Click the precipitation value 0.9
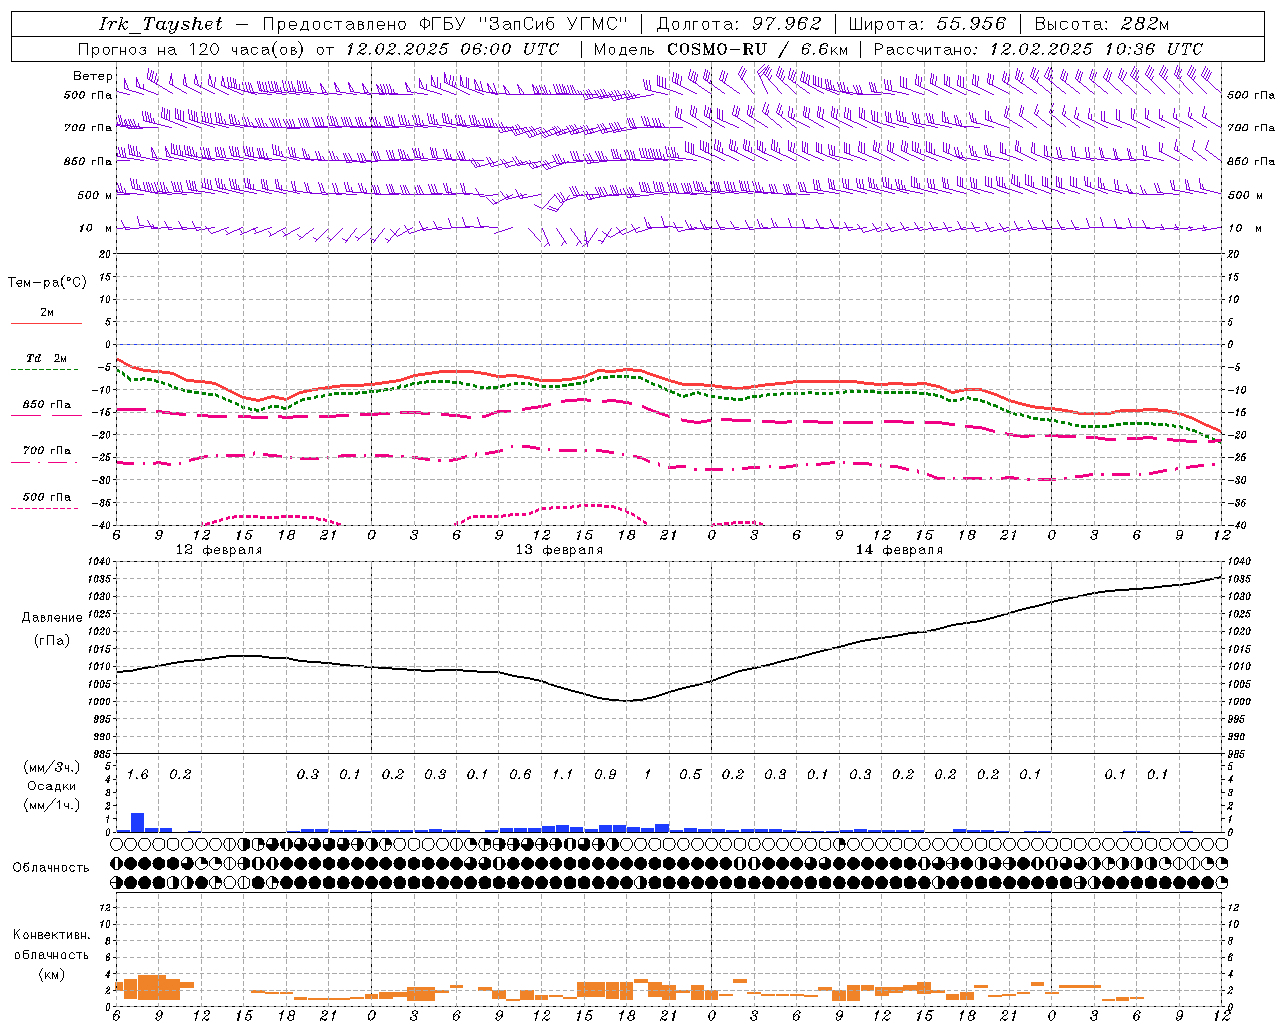This screenshot has height=1024, width=1280. (605, 775)
